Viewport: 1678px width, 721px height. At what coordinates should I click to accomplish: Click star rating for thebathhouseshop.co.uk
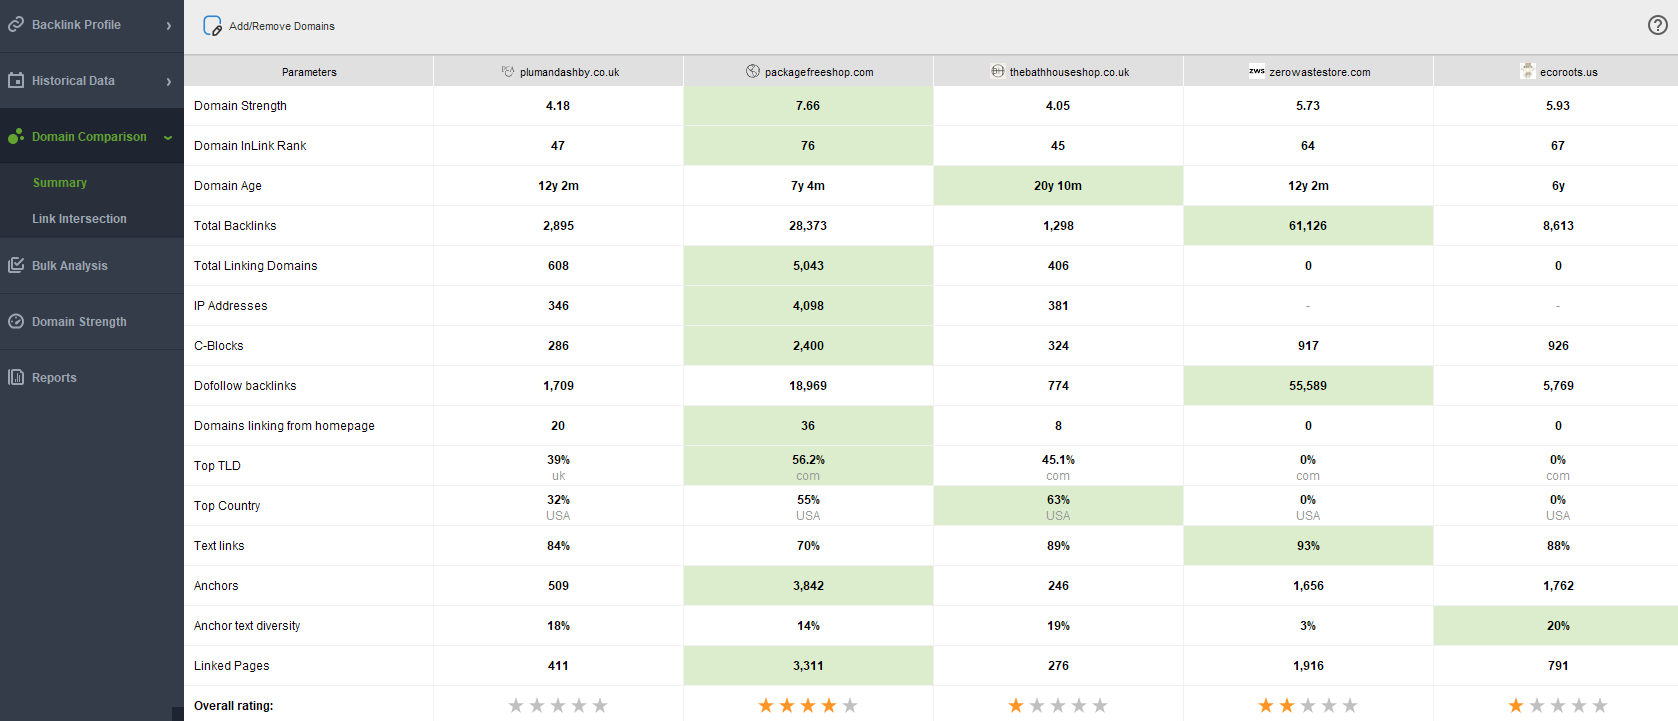1058,705
